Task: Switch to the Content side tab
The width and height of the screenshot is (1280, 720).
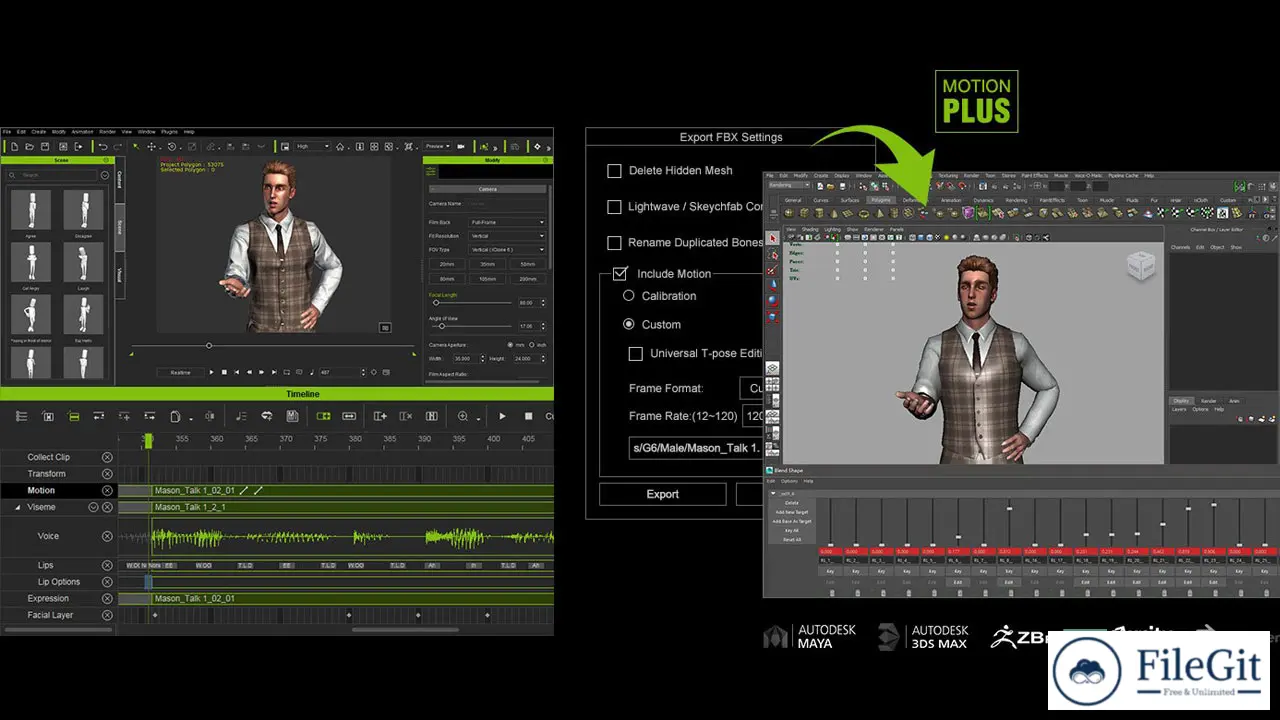Action: [x=120, y=179]
